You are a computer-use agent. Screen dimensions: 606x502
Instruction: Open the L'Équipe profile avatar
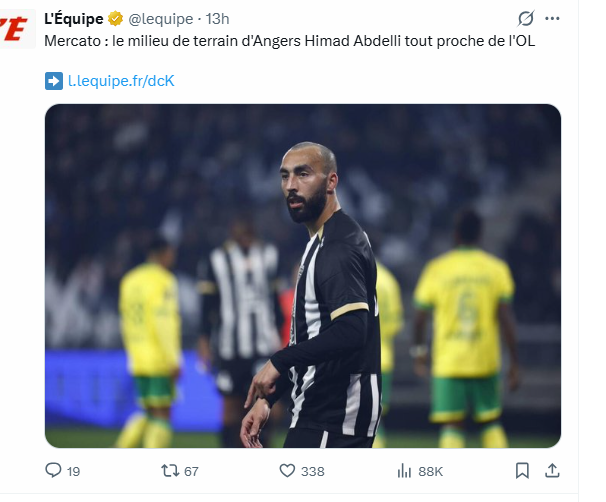click(x=12, y=28)
